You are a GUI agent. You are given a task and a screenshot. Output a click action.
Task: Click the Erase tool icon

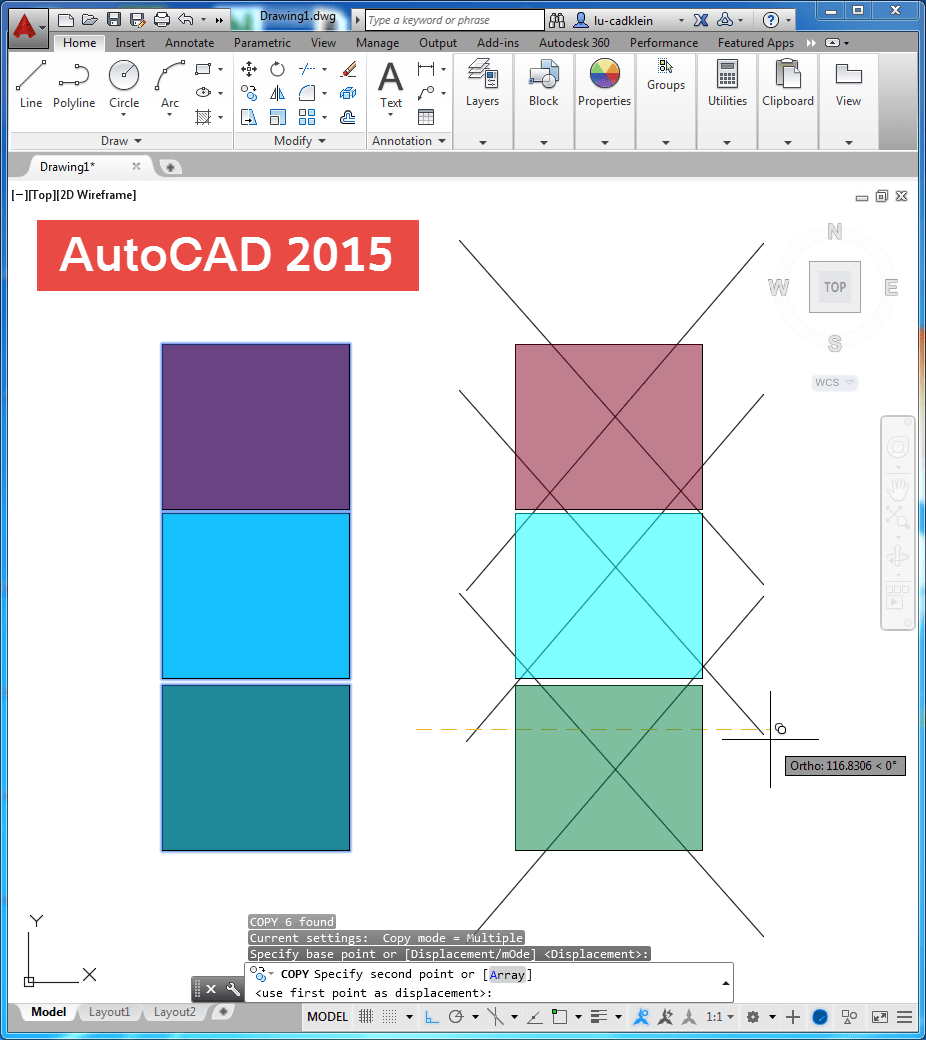[348, 69]
